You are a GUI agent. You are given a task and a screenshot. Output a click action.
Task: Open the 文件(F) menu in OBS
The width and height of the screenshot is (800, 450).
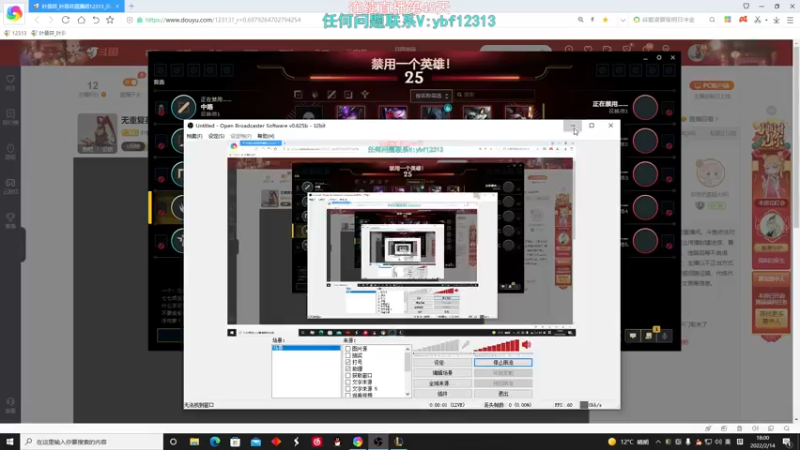pos(194,136)
